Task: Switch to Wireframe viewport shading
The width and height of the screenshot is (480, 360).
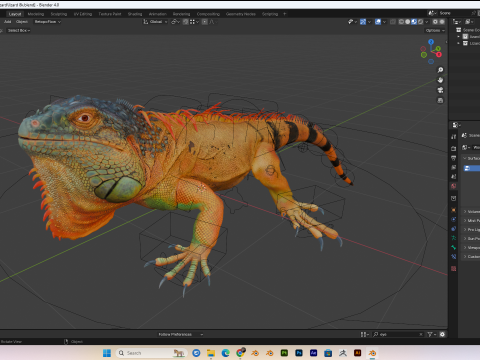Action: pyautogui.click(x=401, y=22)
